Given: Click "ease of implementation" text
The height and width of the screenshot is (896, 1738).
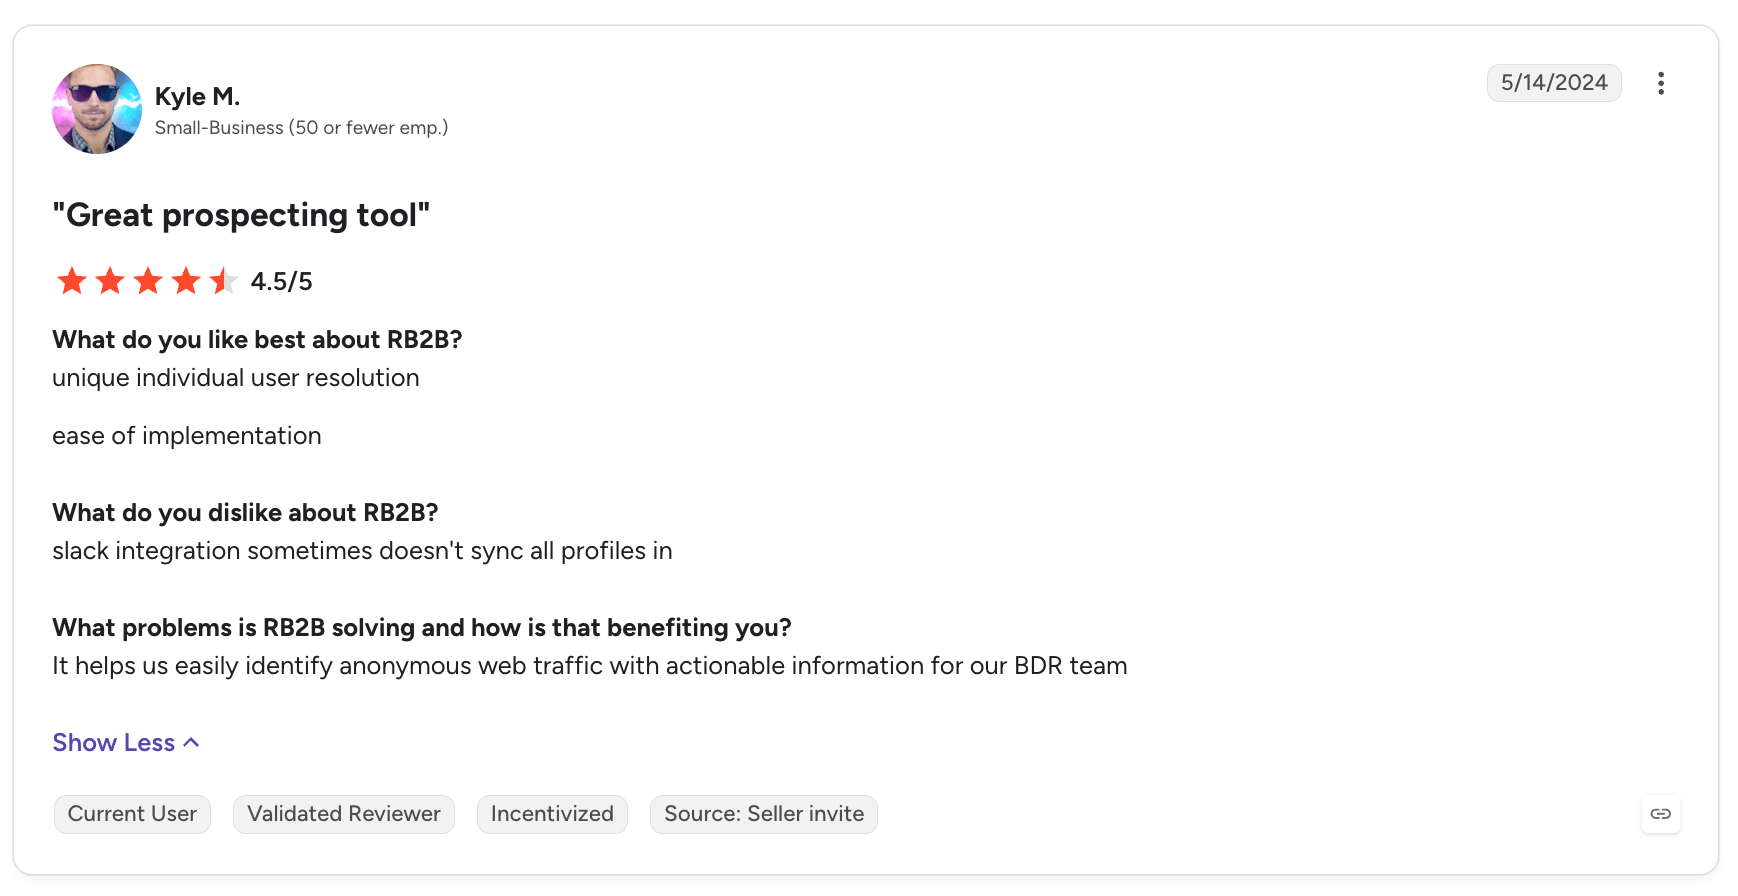Looking at the screenshot, I should (187, 436).
